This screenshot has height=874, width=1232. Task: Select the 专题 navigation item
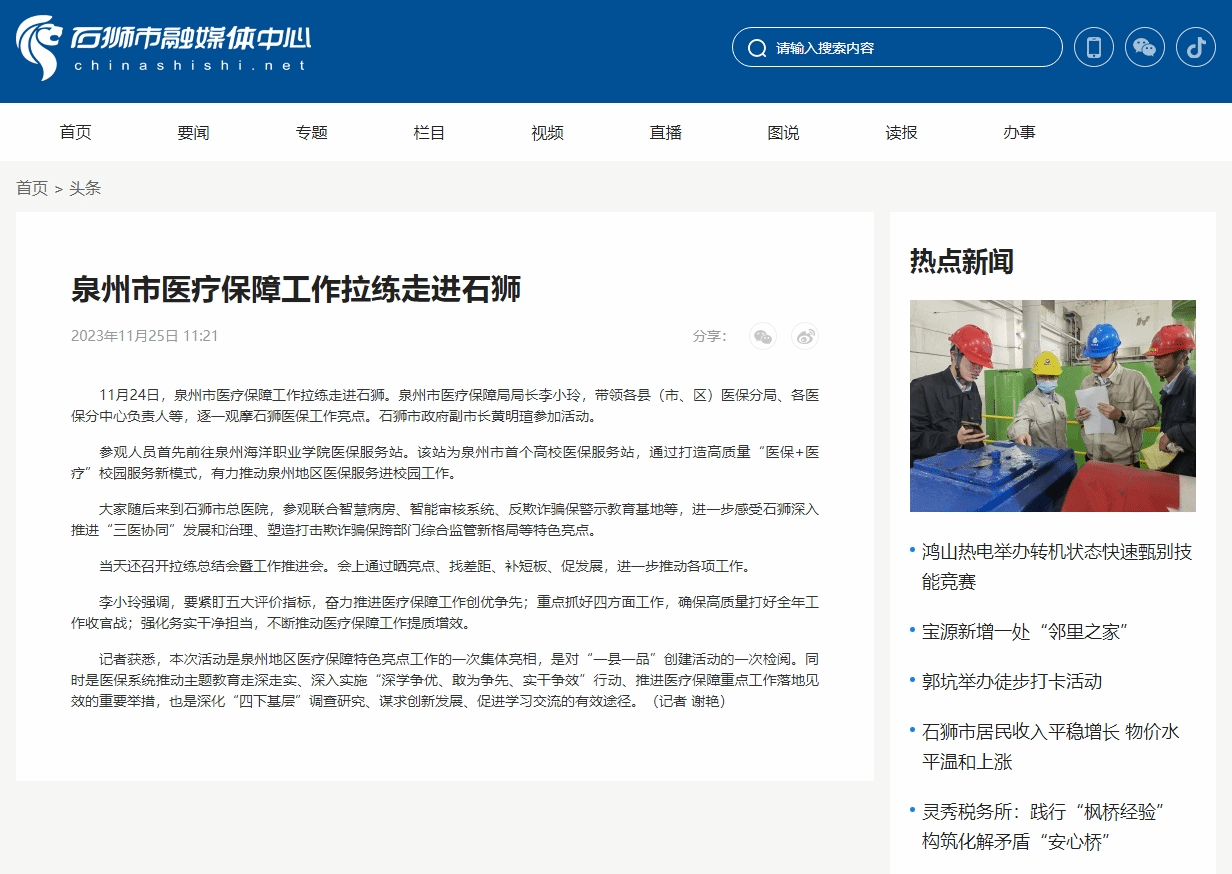311,132
